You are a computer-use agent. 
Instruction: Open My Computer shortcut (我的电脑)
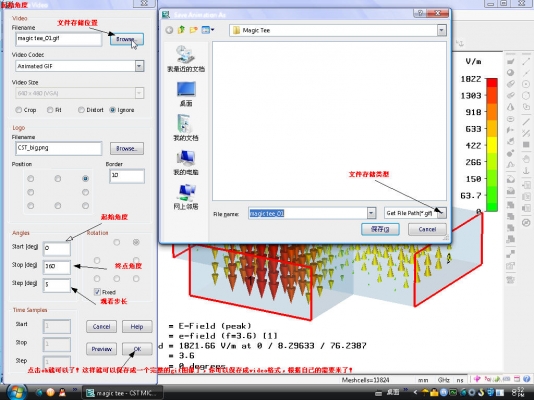coord(186,163)
